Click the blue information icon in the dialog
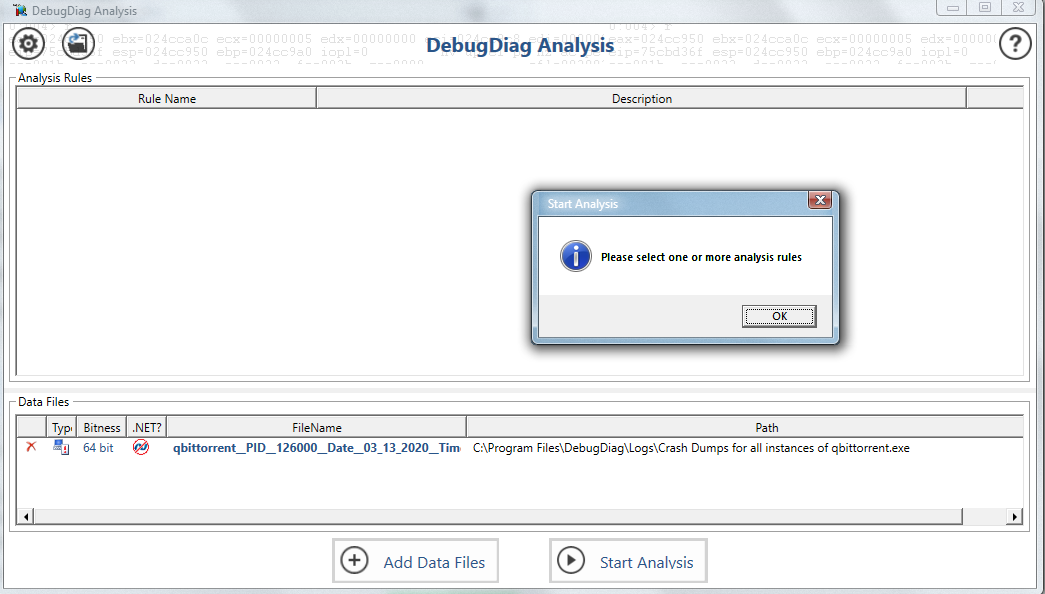The width and height of the screenshot is (1045, 594). click(x=576, y=256)
